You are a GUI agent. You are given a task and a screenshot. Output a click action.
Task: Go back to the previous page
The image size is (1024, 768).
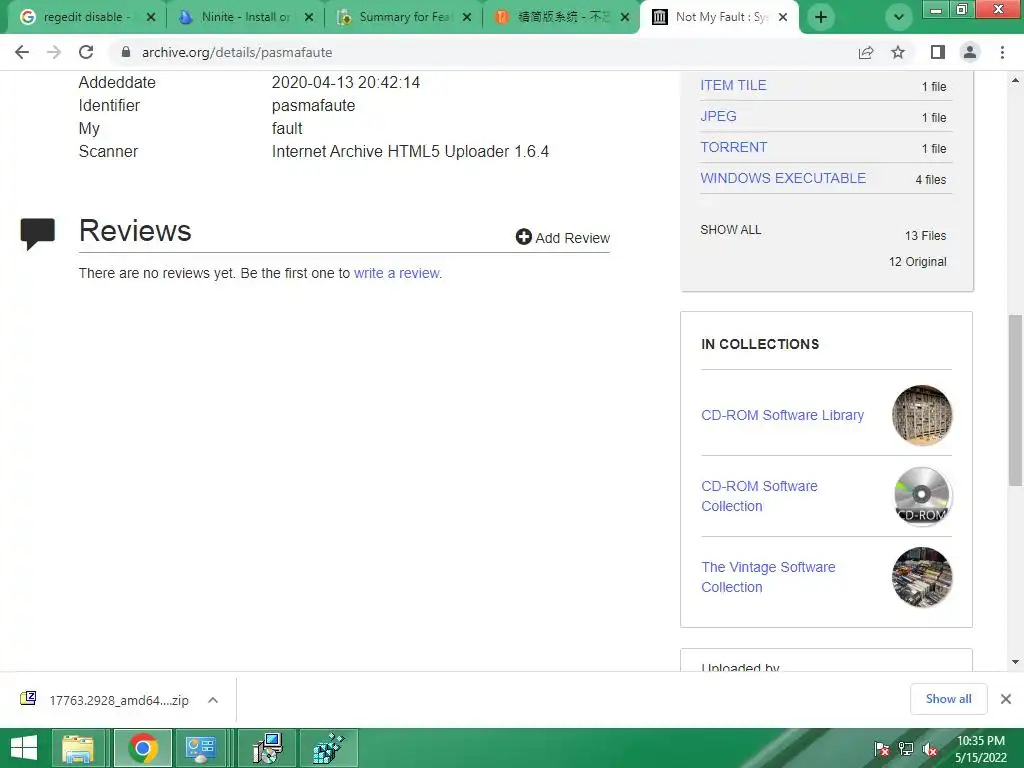(x=22, y=52)
